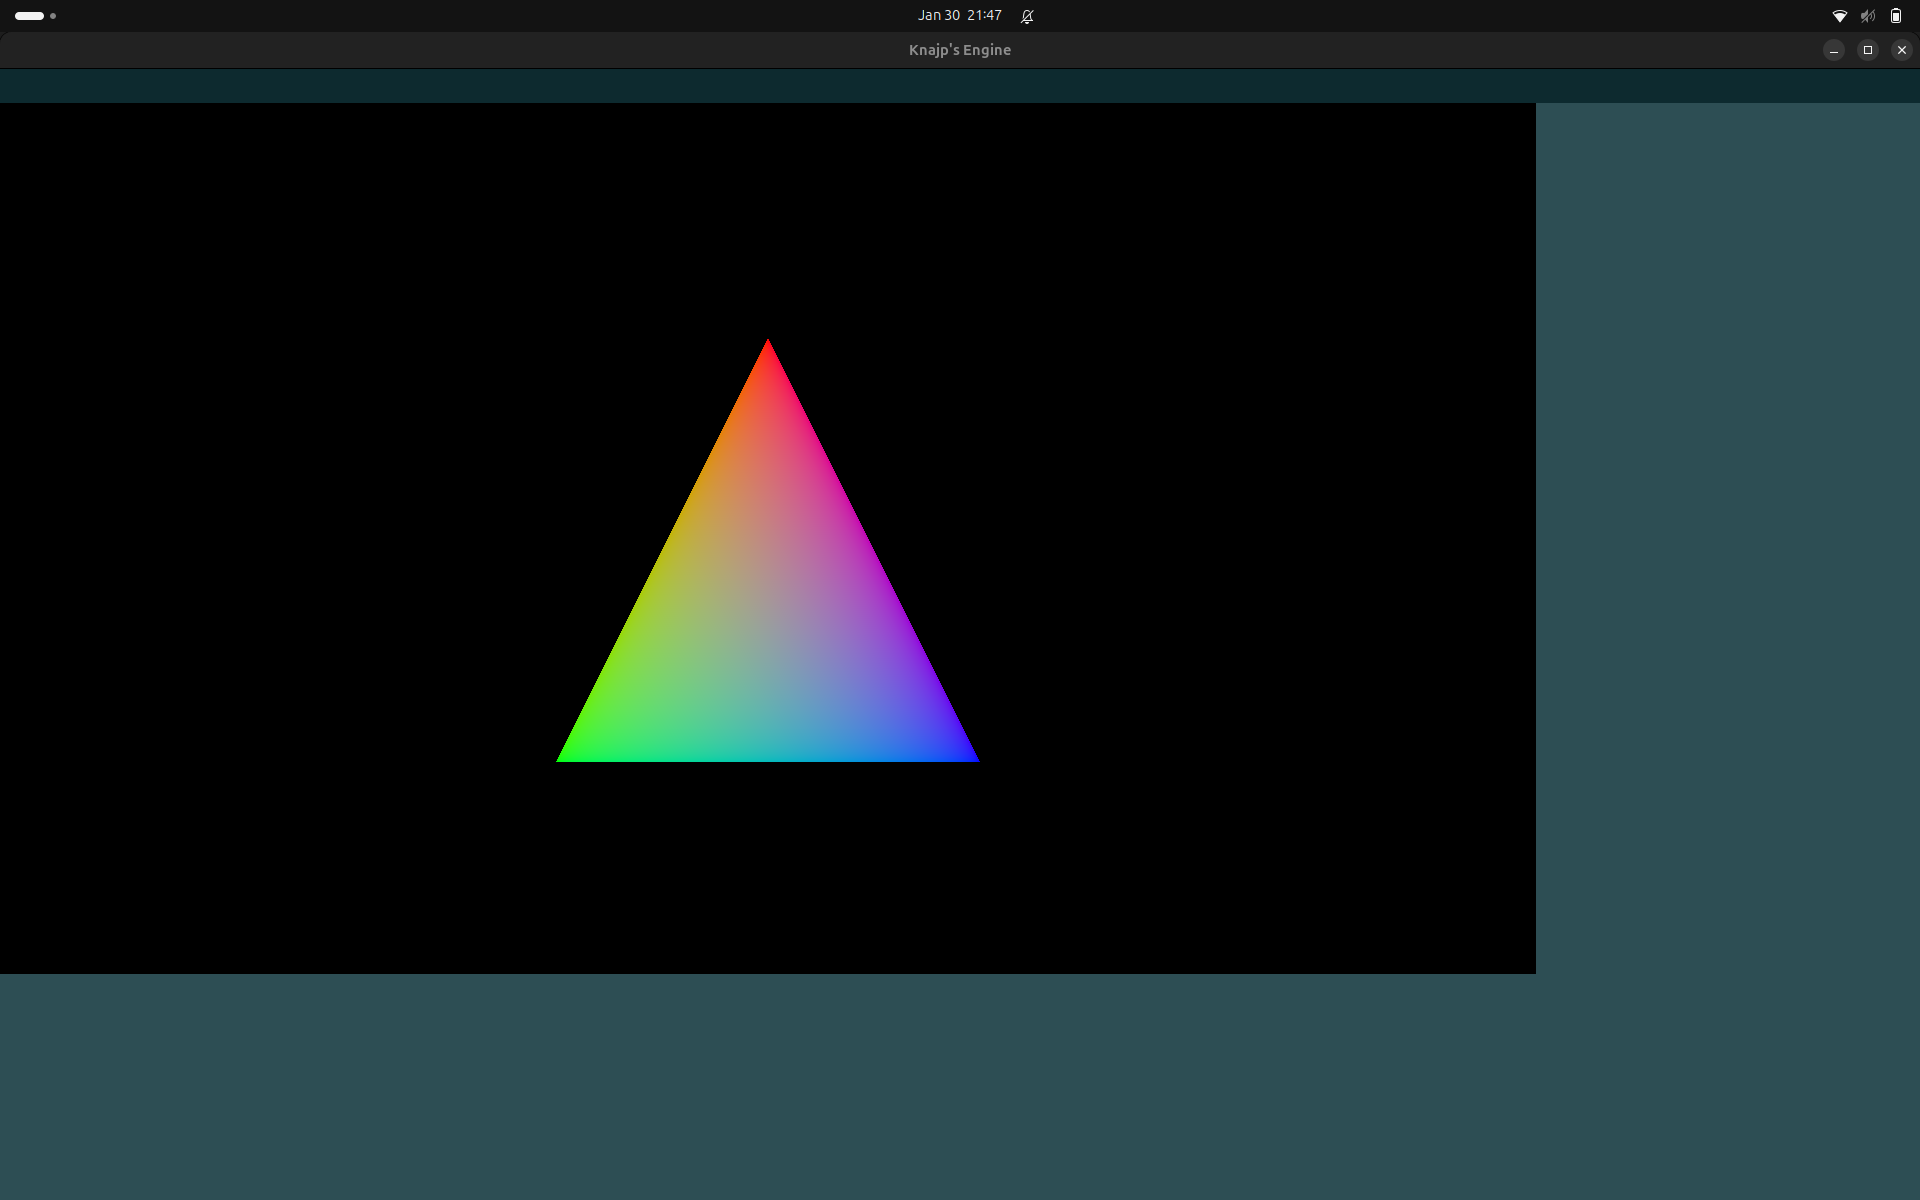
Task: Click the black viewport area above the triangle
Action: pyautogui.click(x=768, y=220)
